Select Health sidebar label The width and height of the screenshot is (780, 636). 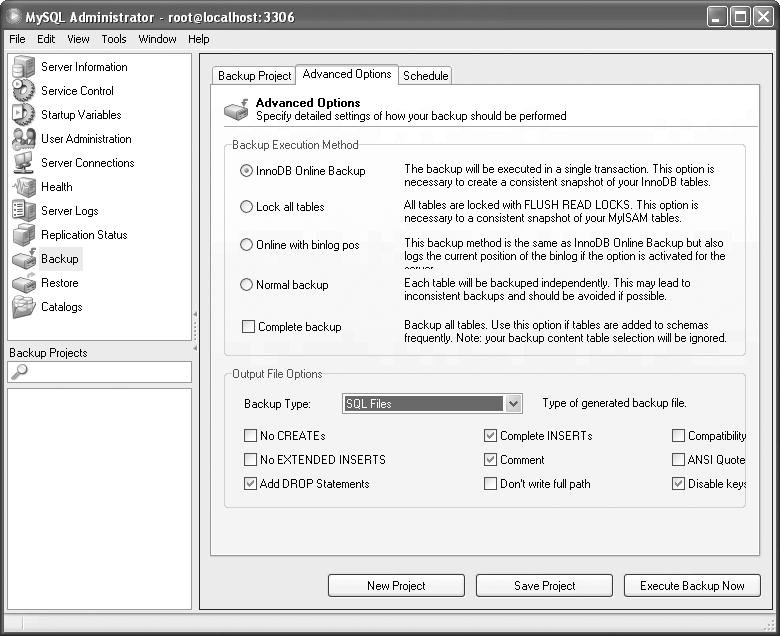click(x=57, y=187)
